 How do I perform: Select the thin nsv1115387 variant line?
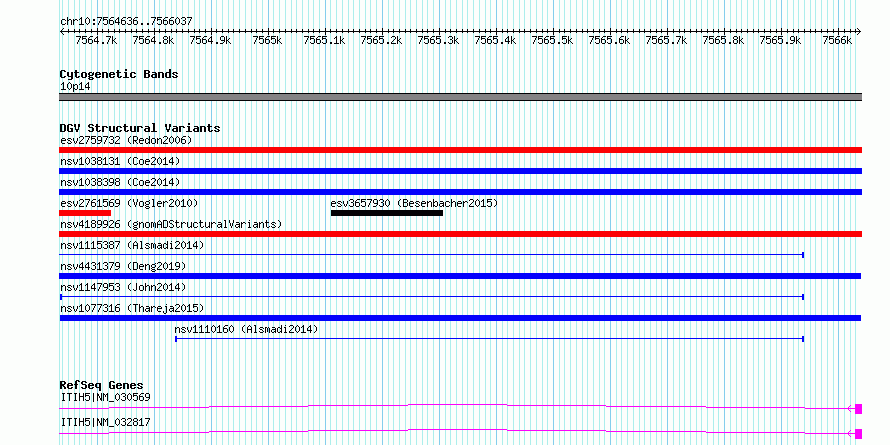pyautogui.click(x=431, y=255)
